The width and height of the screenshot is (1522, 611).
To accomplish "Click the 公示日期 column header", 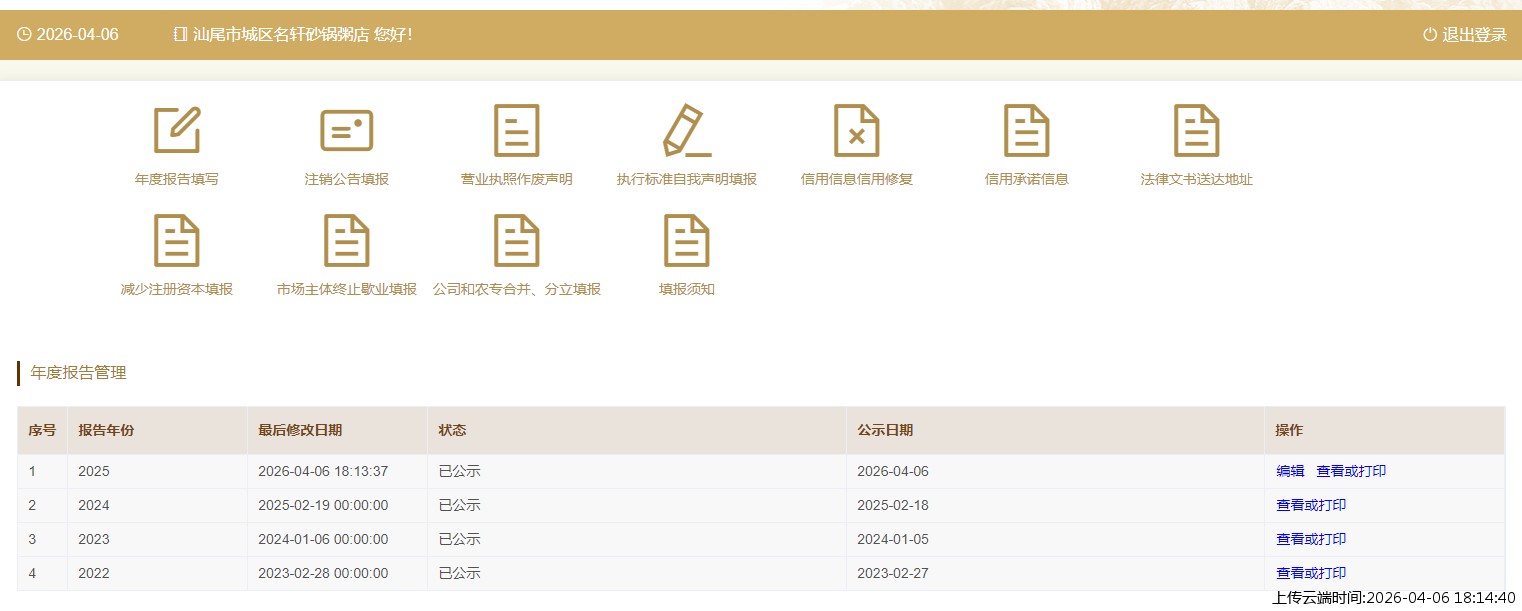I will point(885,430).
